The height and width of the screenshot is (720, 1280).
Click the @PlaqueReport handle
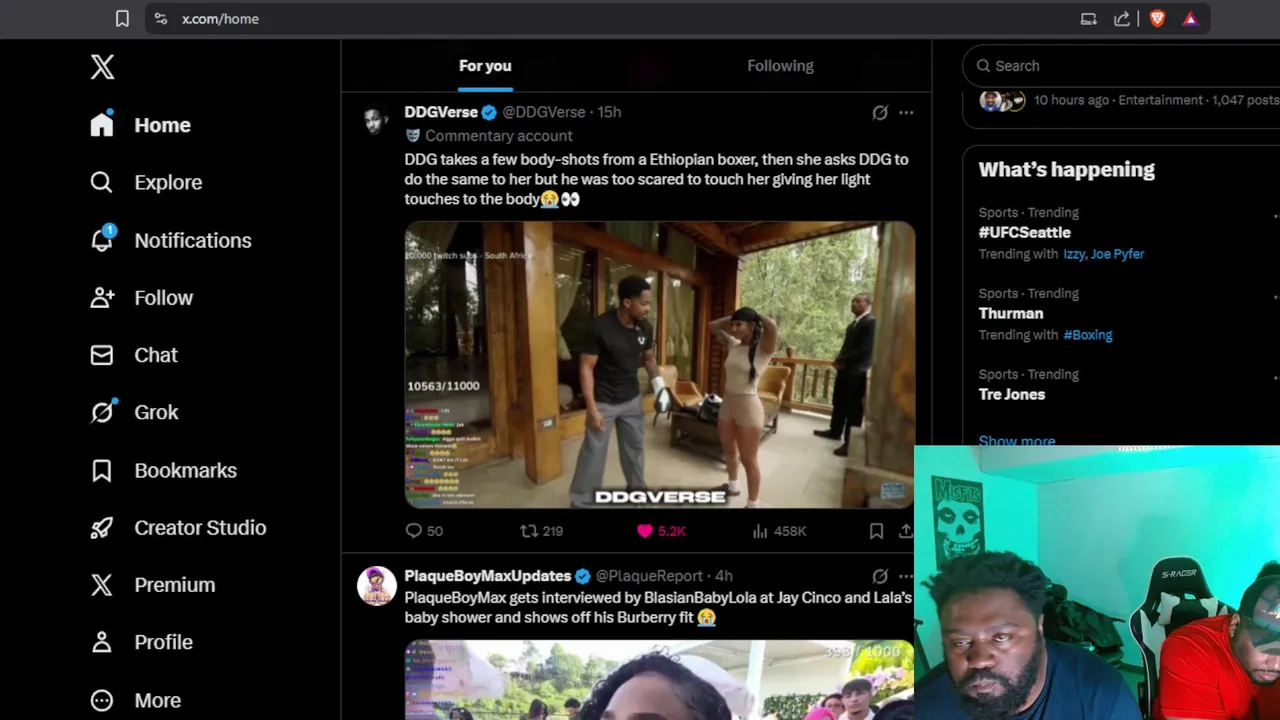click(x=649, y=576)
